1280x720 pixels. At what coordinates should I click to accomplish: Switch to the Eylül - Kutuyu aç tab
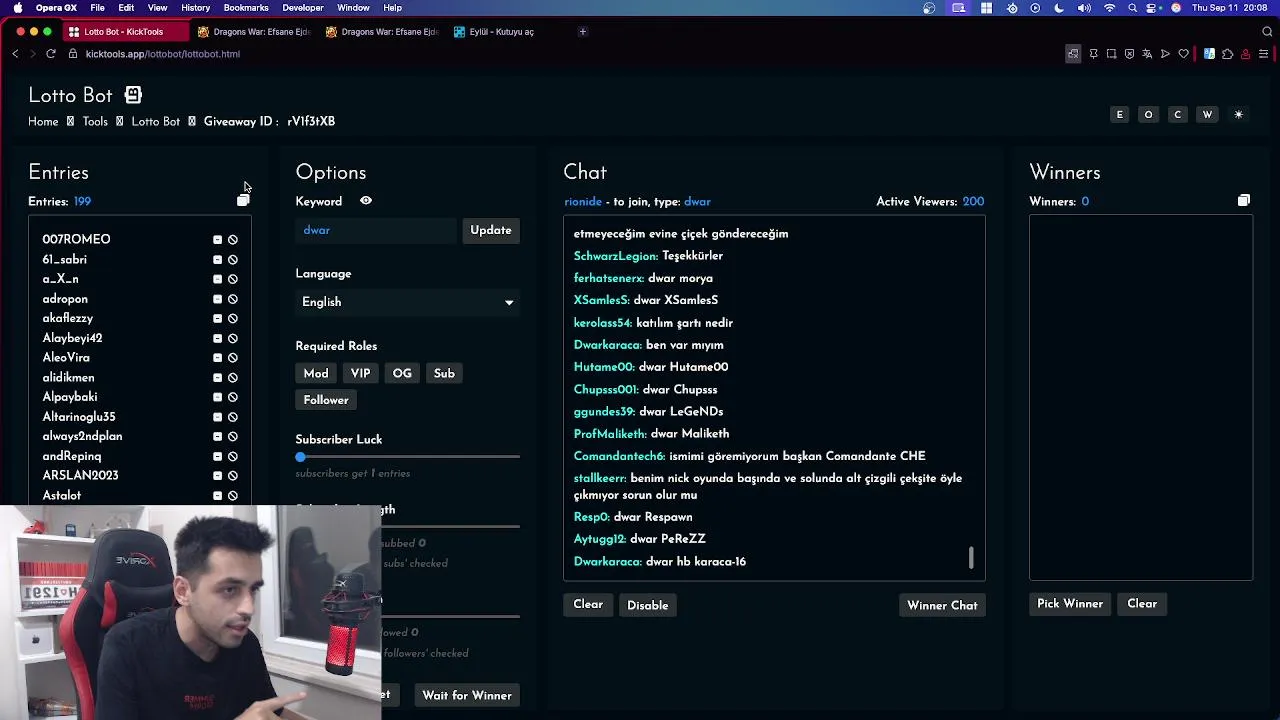pos(501,32)
